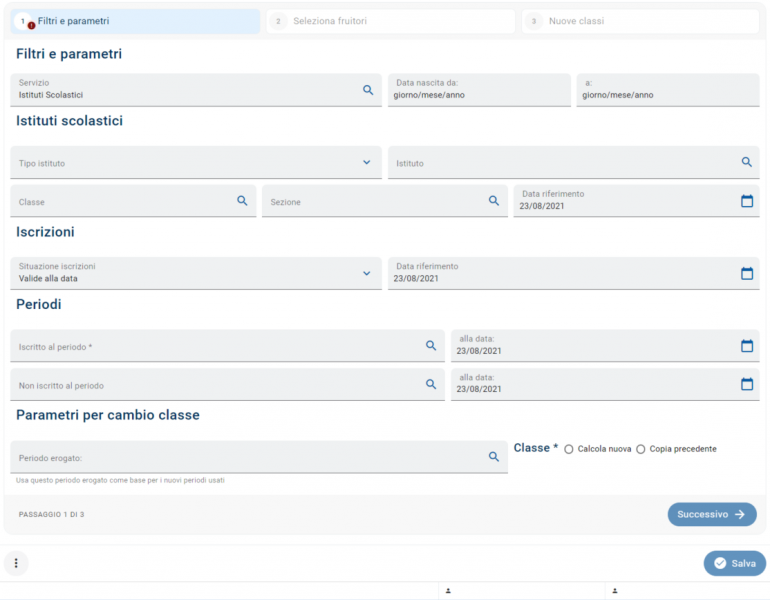770x600 pixels.
Task: Click the red error badge on step 1
Action: pyautogui.click(x=31, y=26)
